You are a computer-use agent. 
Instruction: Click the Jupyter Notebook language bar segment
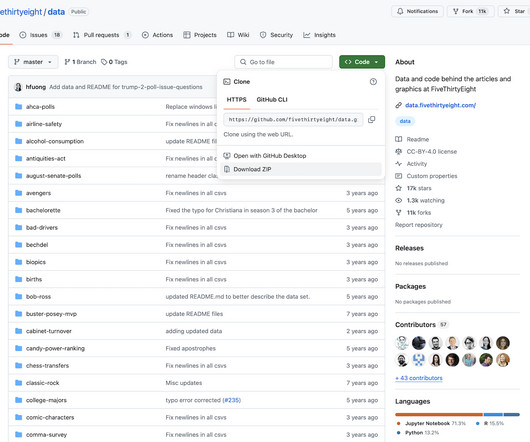[x=439, y=414]
